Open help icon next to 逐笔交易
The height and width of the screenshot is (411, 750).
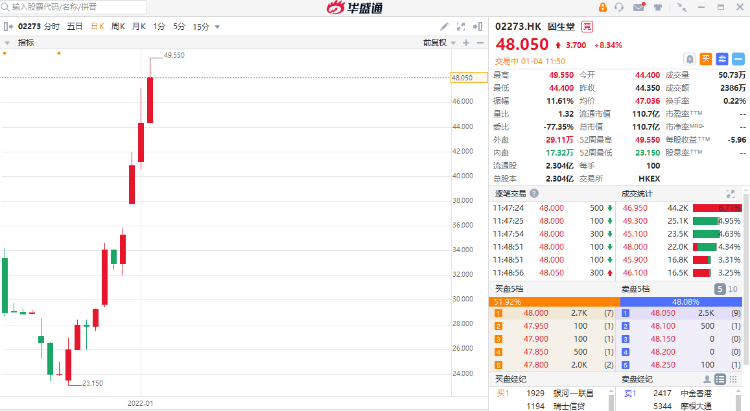tap(534, 193)
